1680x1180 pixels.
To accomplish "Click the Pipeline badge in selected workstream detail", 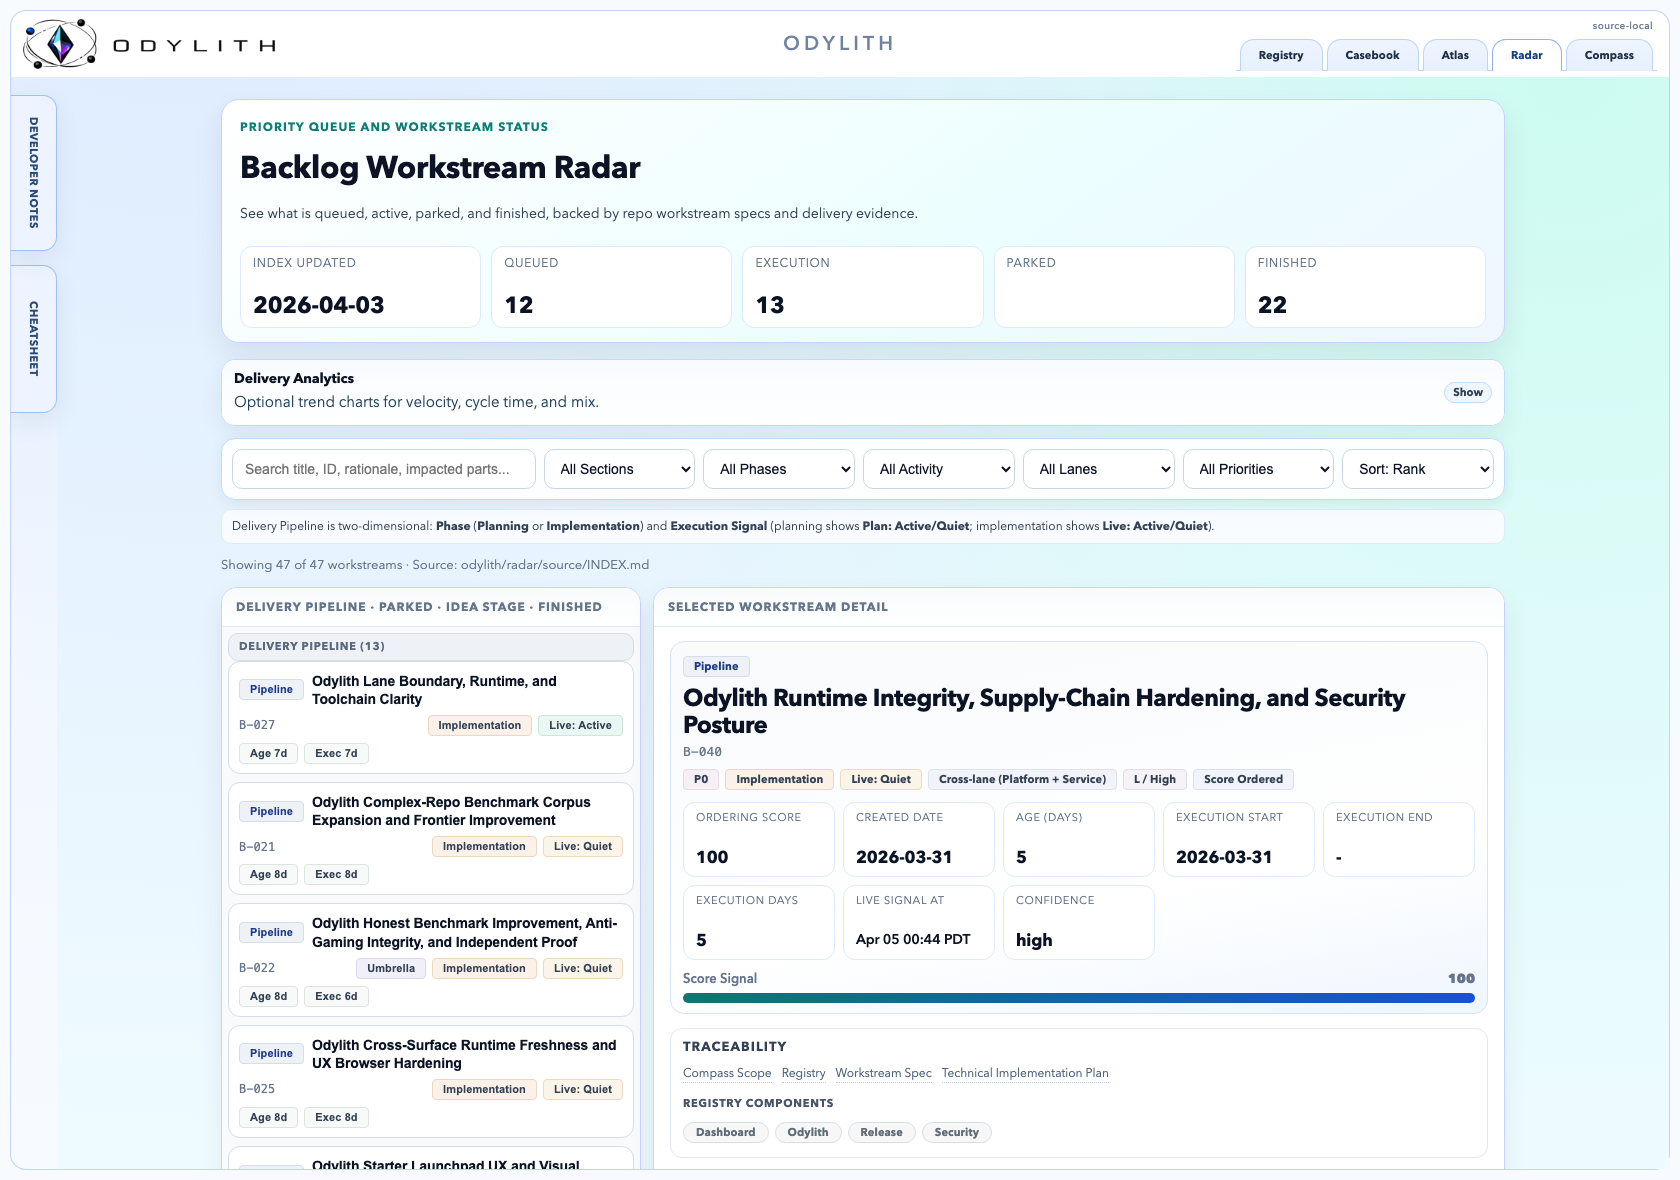I will click(716, 666).
